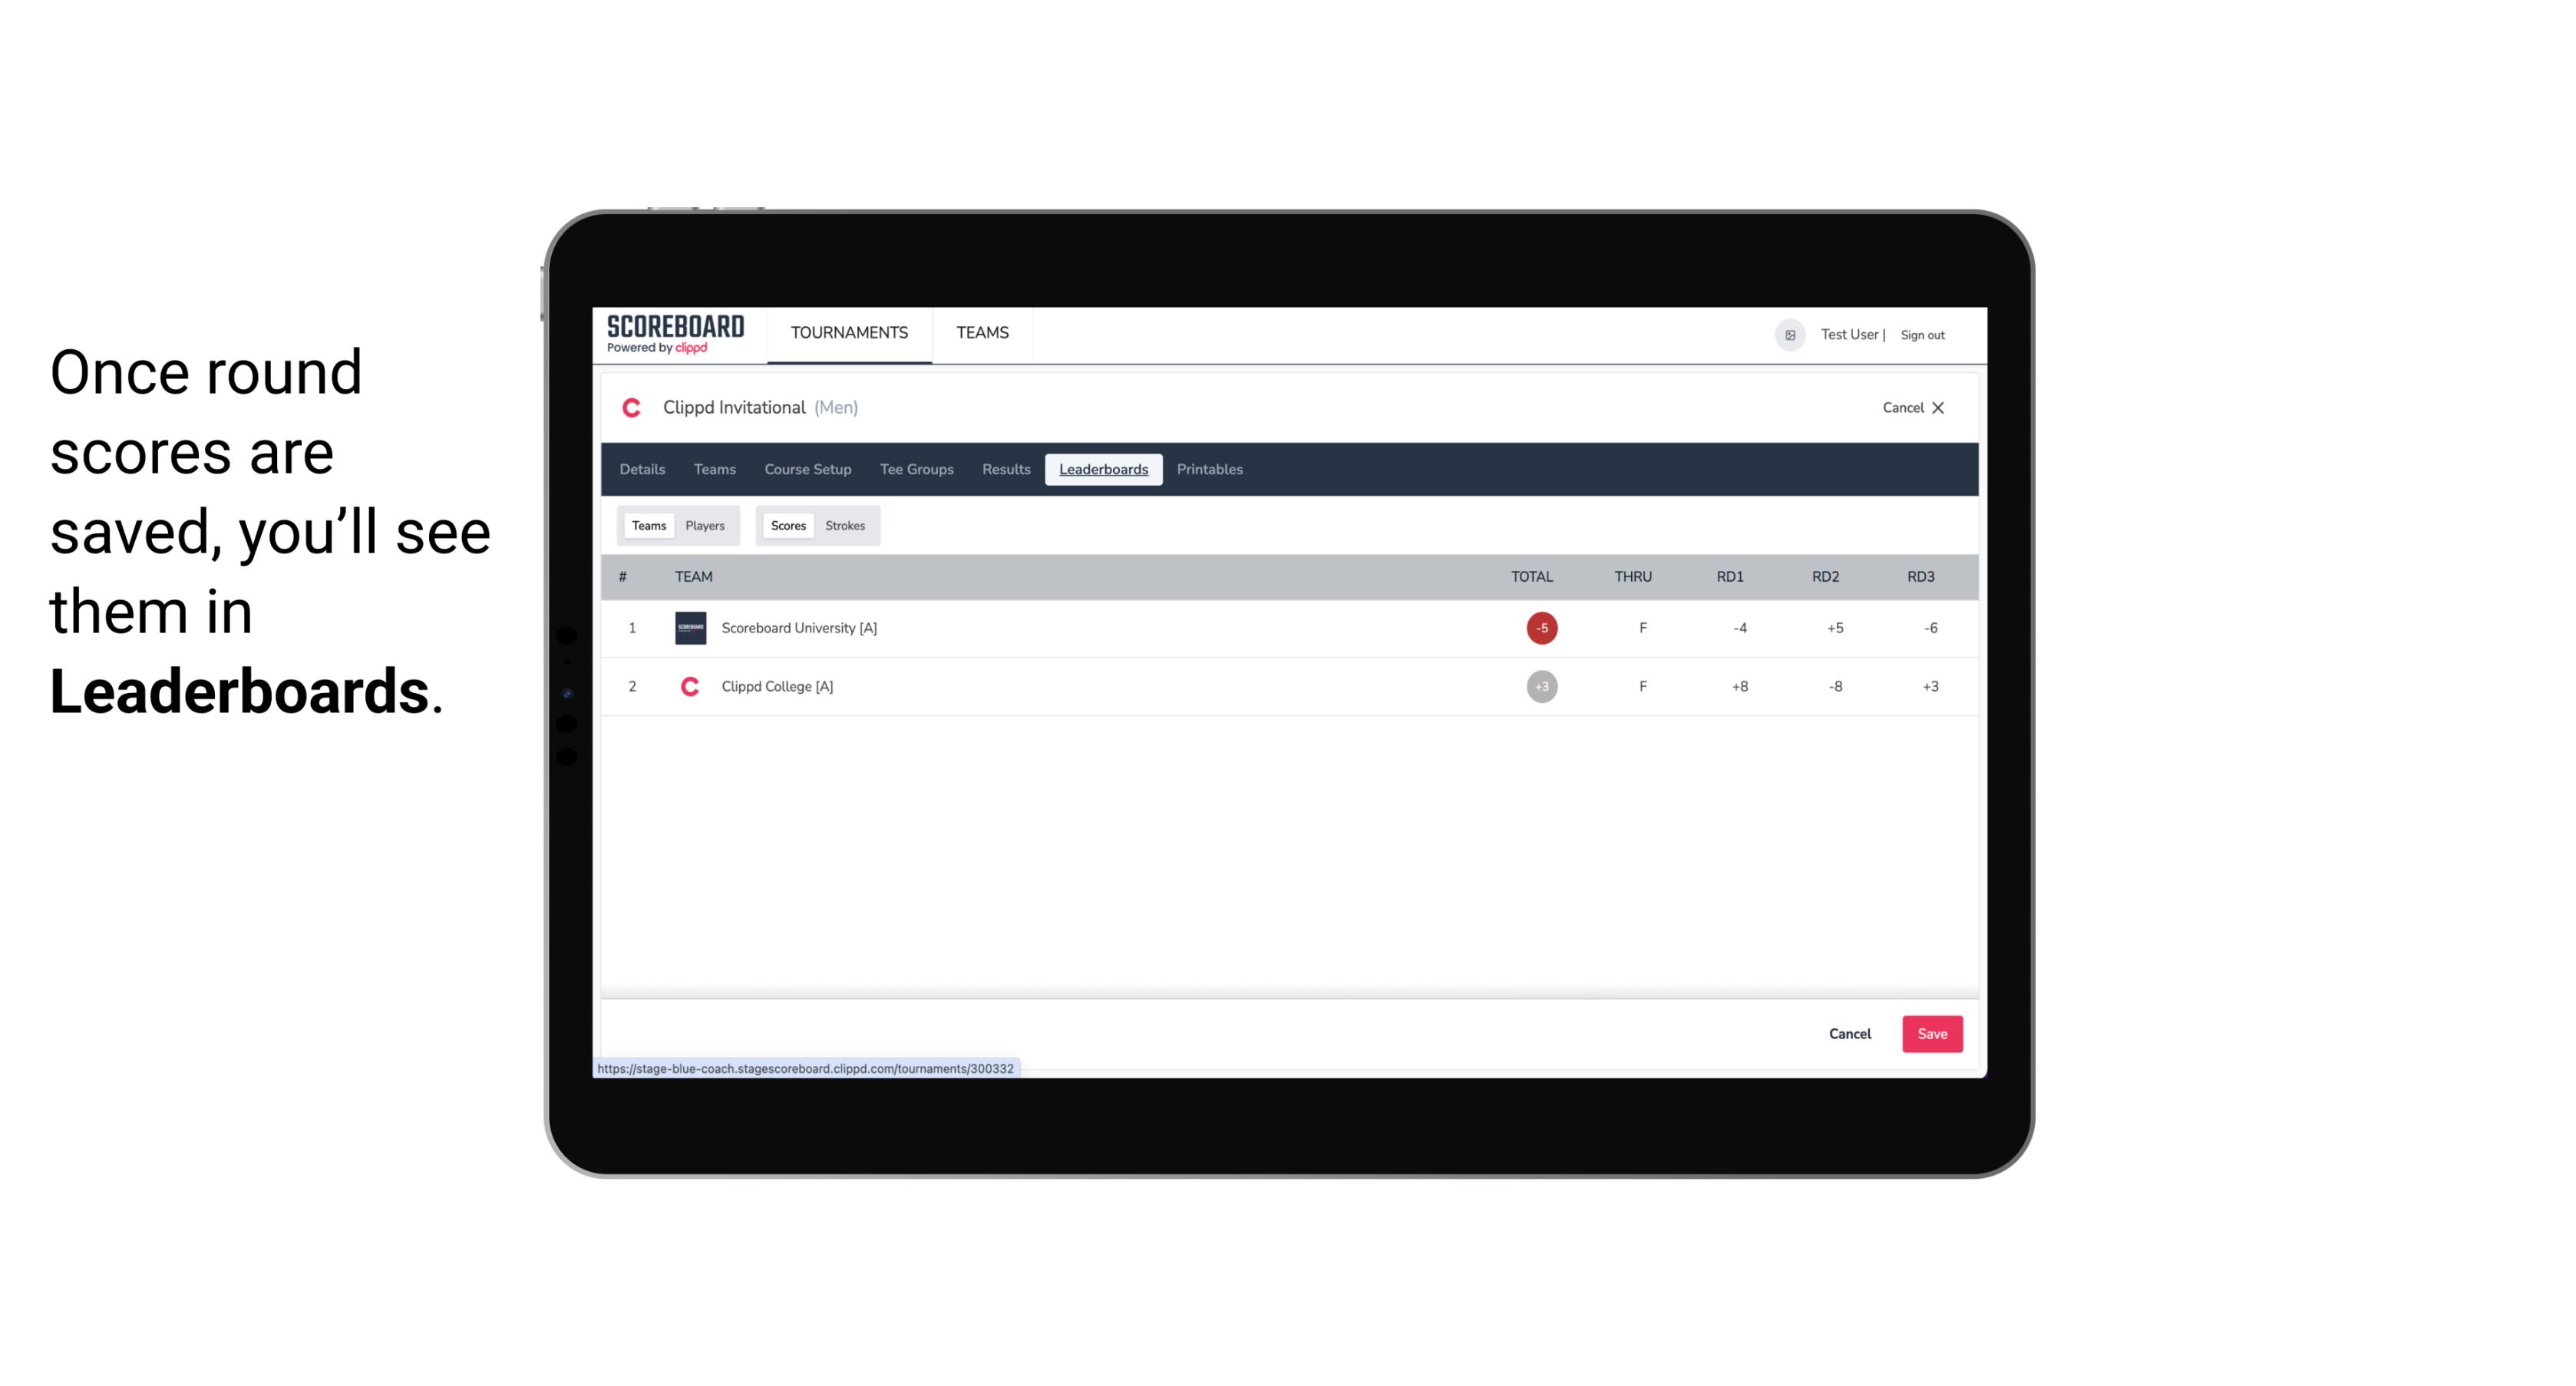The height and width of the screenshot is (1386, 2576).
Task: Click the TOURNAMENTS menu item
Action: pos(848,333)
